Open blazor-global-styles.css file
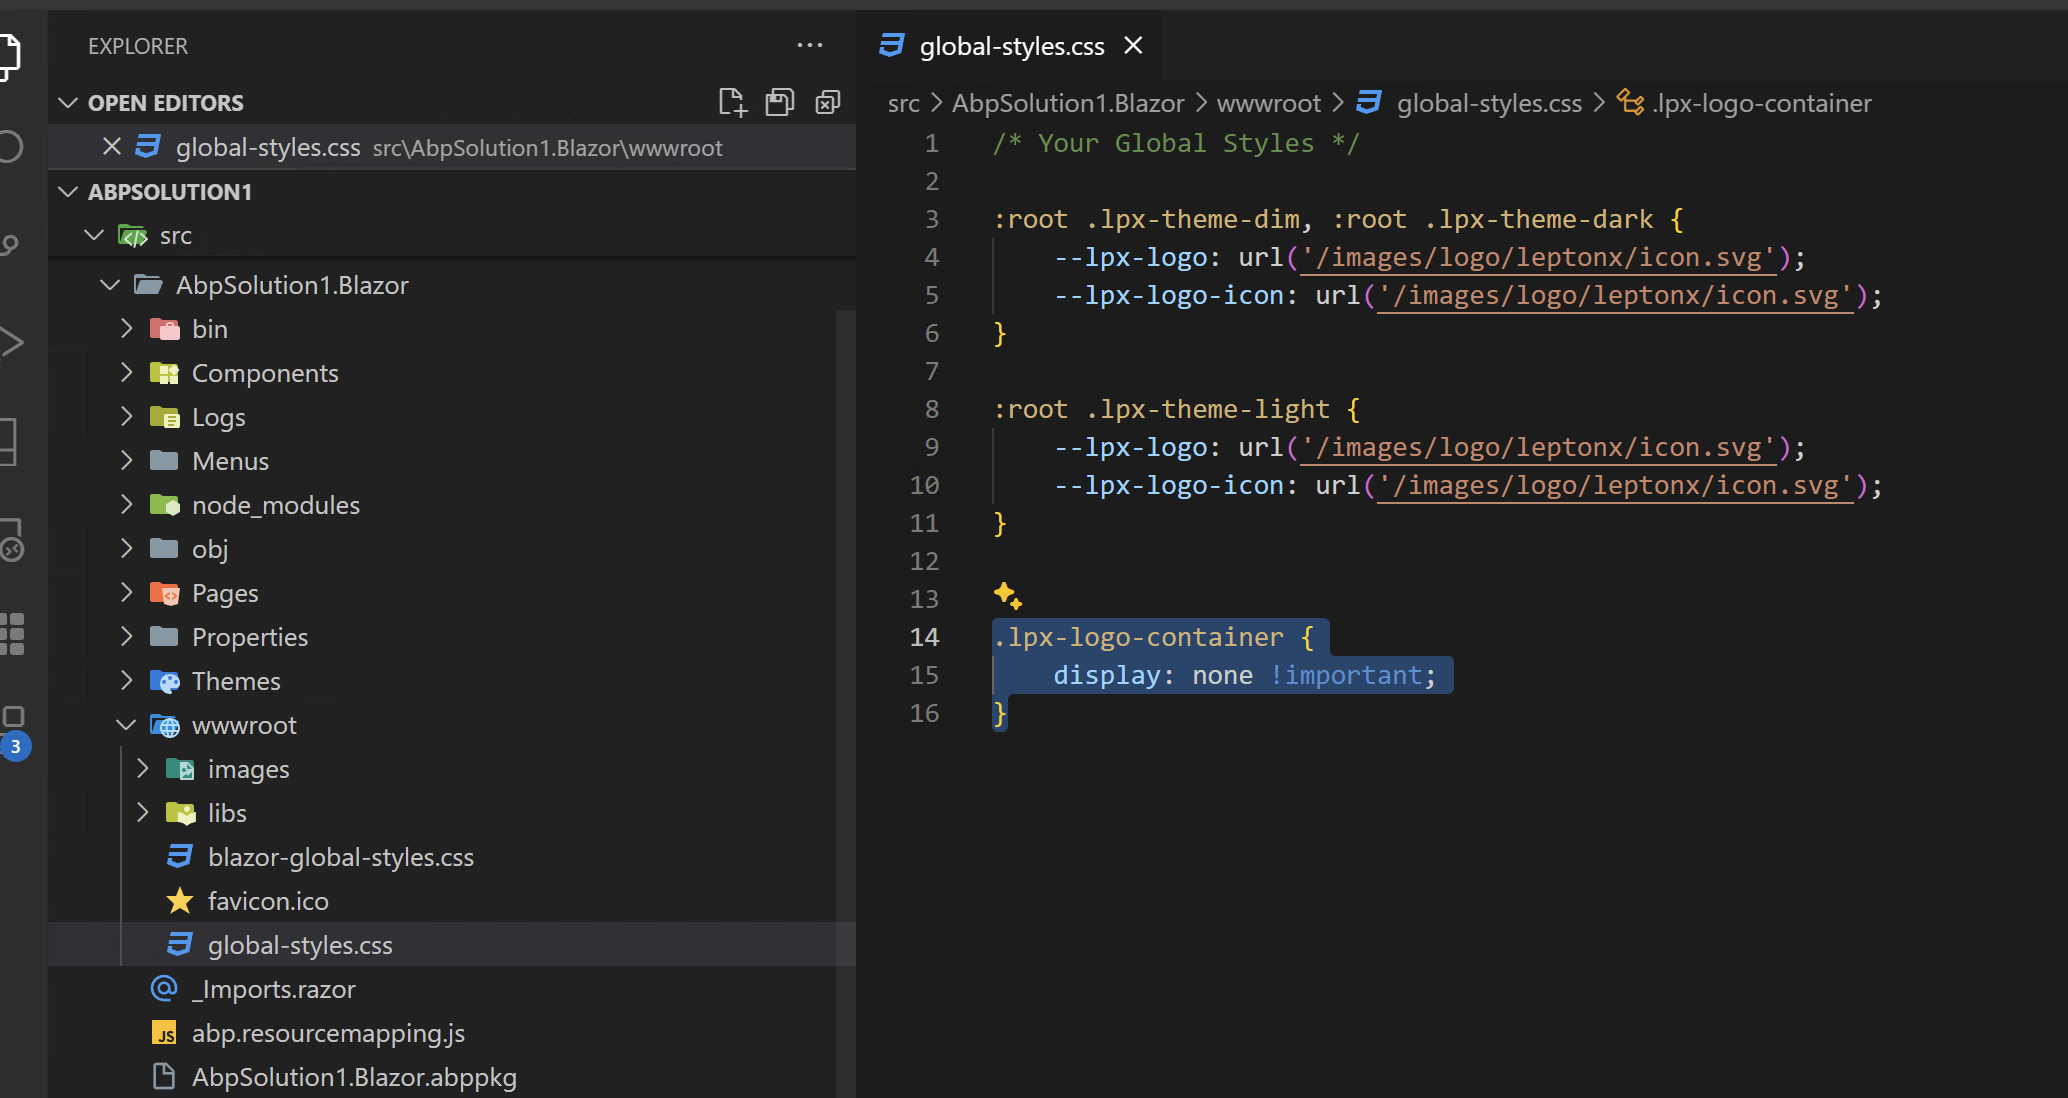 click(x=340, y=857)
